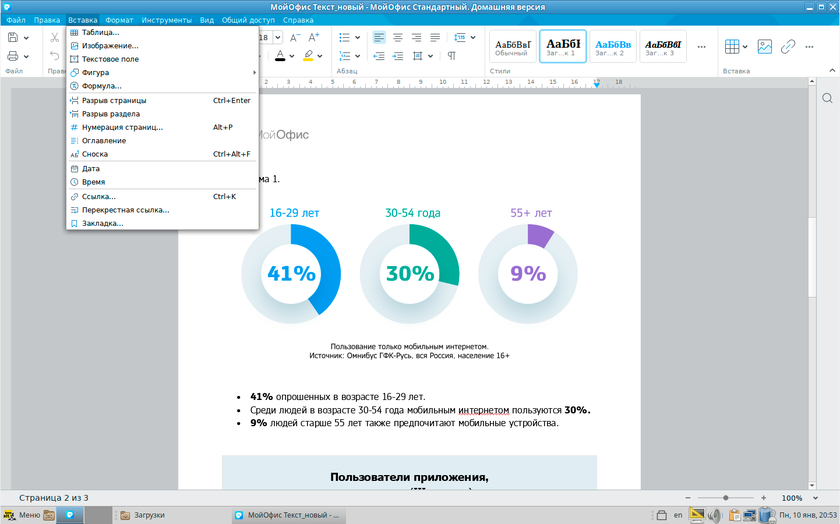Open the zoom percentage dropdown
Image resolution: width=840 pixels, height=524 pixels.
(797, 498)
